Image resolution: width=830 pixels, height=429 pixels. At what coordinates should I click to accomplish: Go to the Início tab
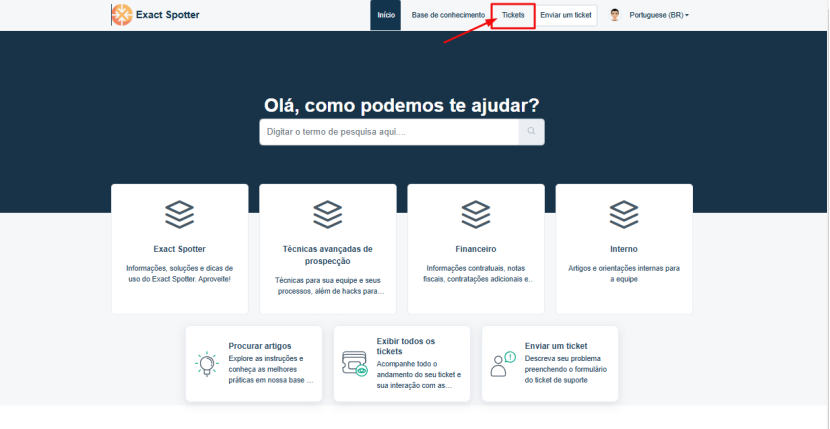386,15
